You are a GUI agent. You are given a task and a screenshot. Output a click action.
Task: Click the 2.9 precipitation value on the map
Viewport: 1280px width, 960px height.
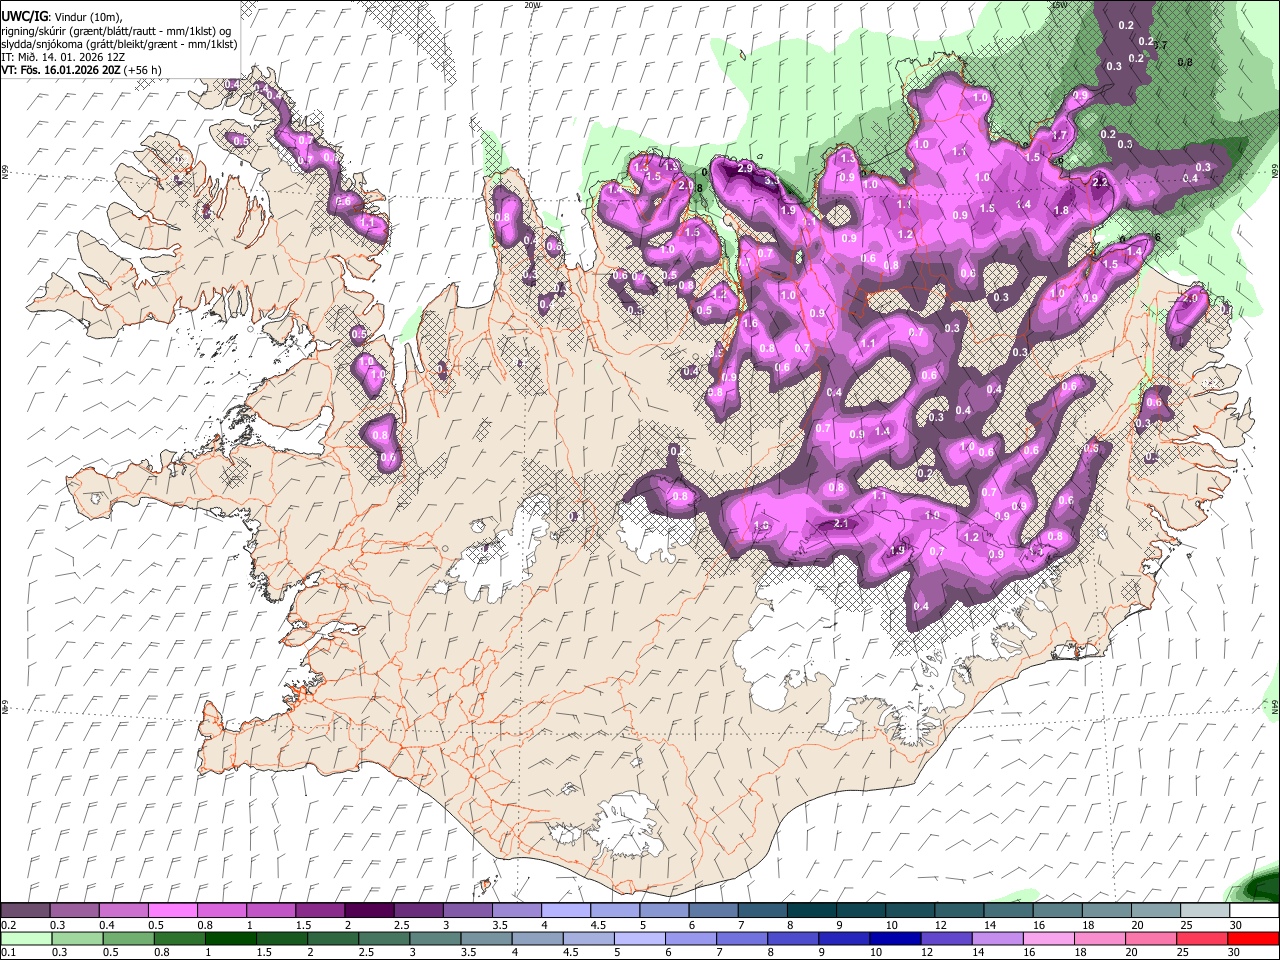744,169
